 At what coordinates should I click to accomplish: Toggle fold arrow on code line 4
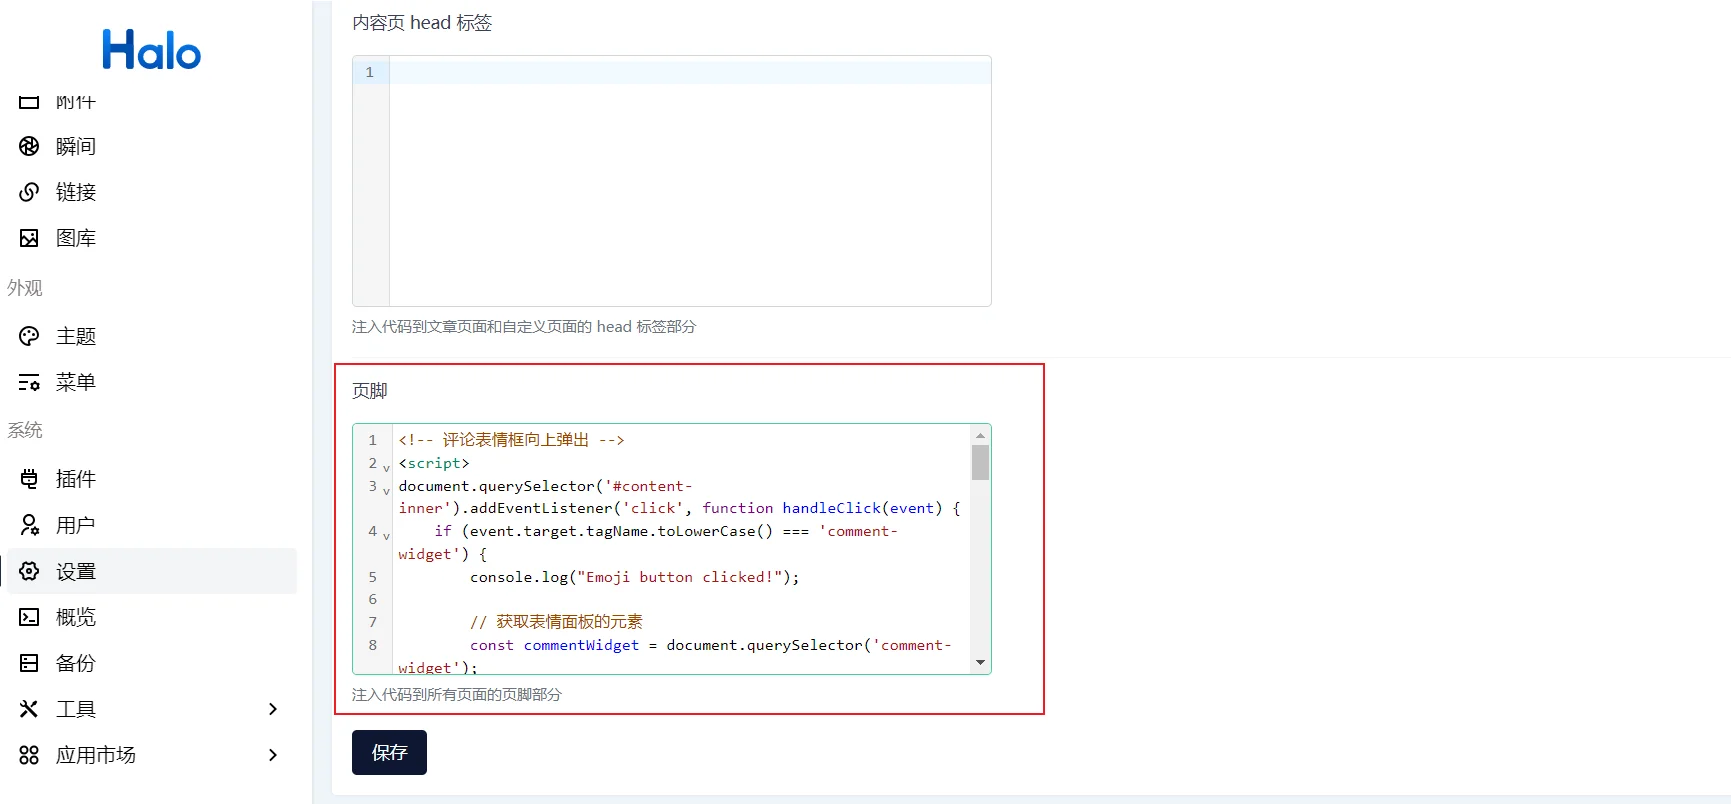386,535
